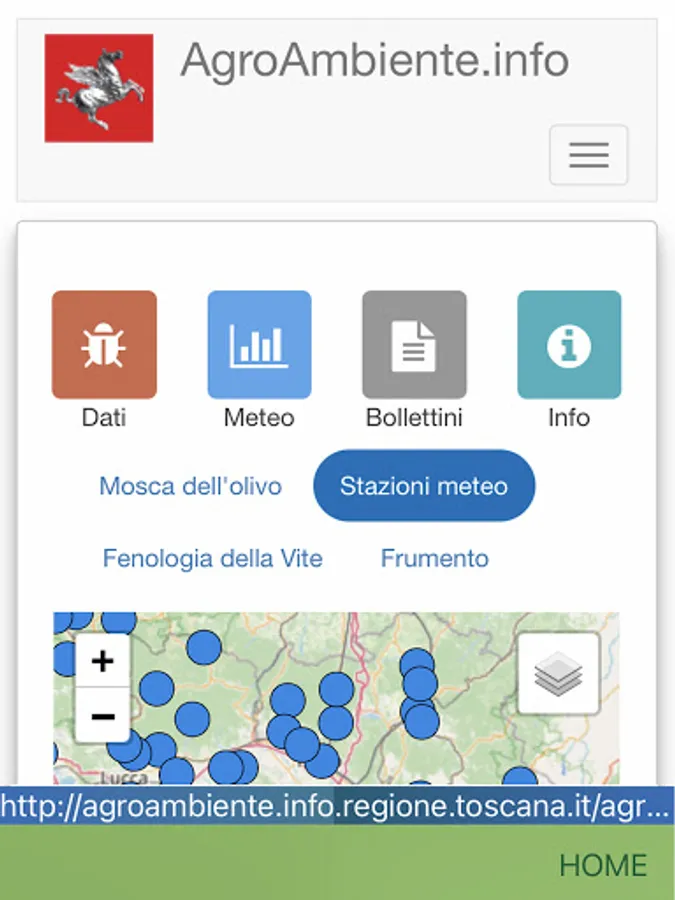Open the Dati bug icon
The image size is (675, 900).
104,344
